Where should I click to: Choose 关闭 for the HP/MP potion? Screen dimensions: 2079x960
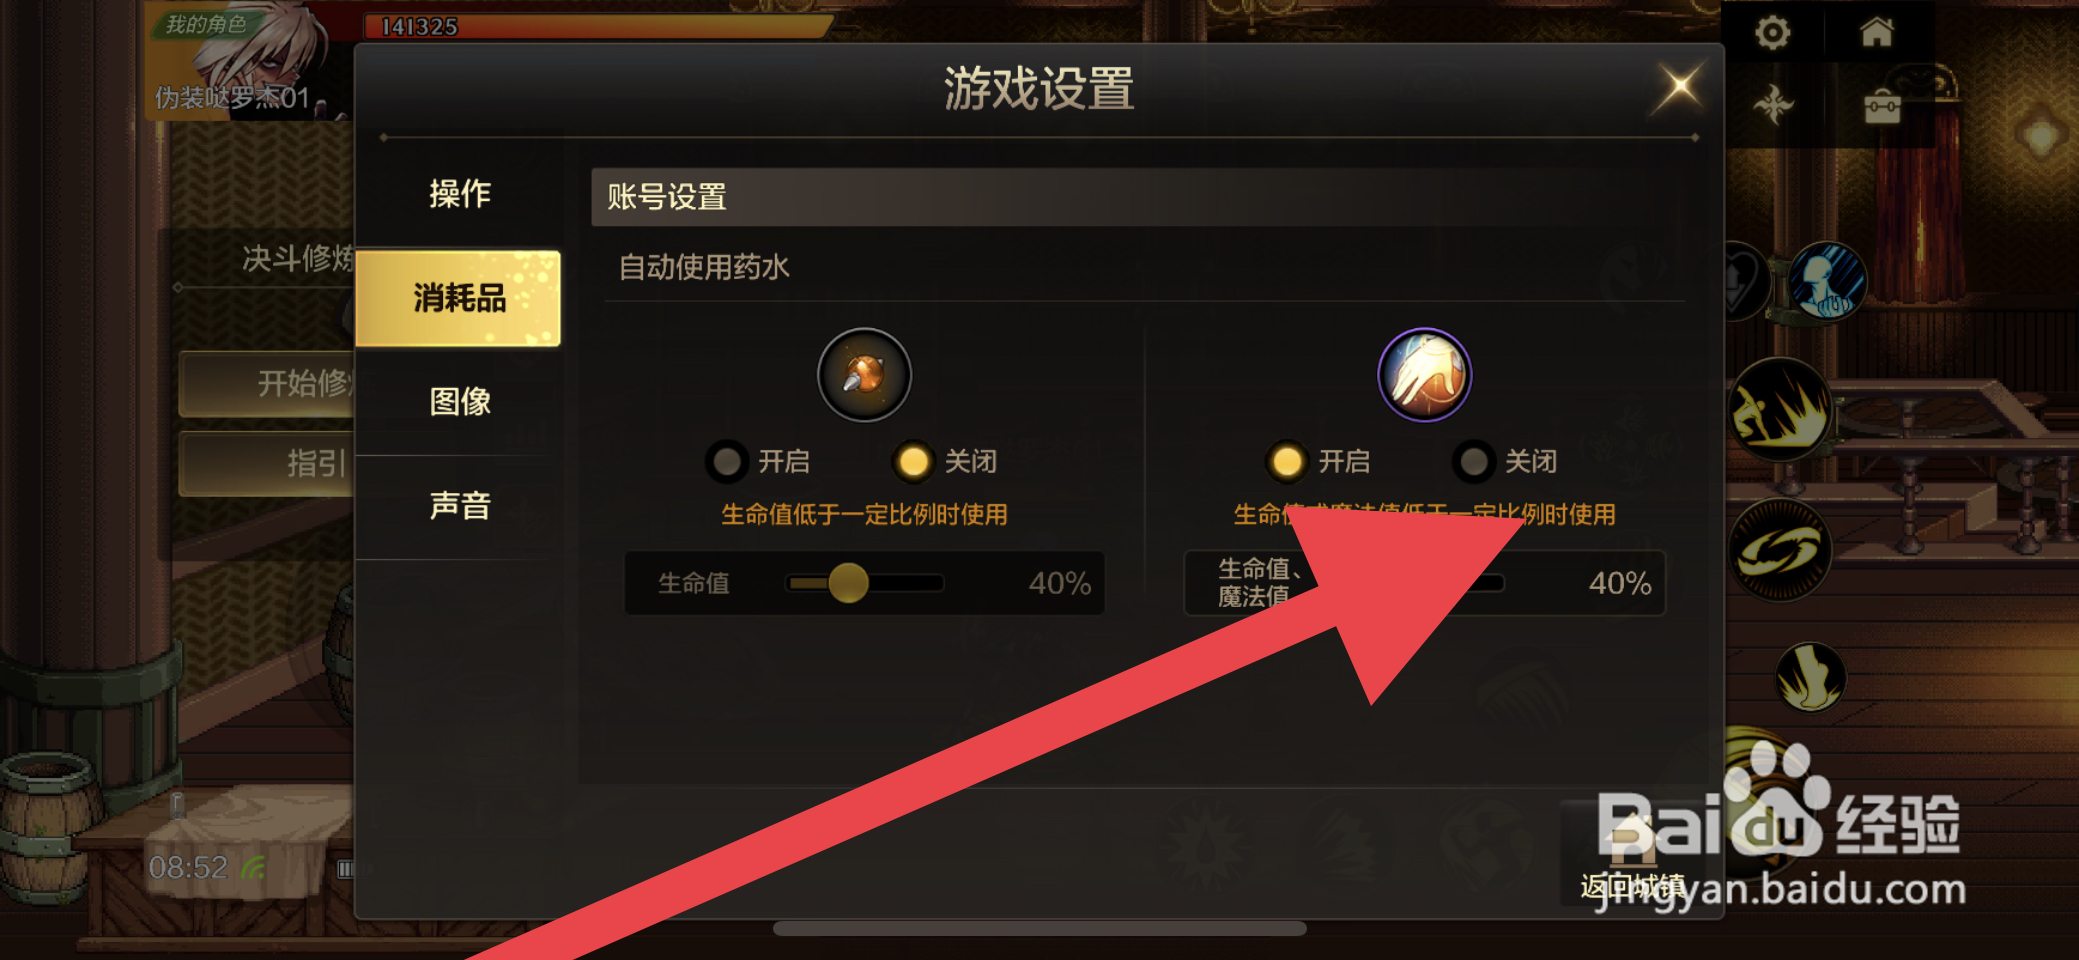point(1504,461)
